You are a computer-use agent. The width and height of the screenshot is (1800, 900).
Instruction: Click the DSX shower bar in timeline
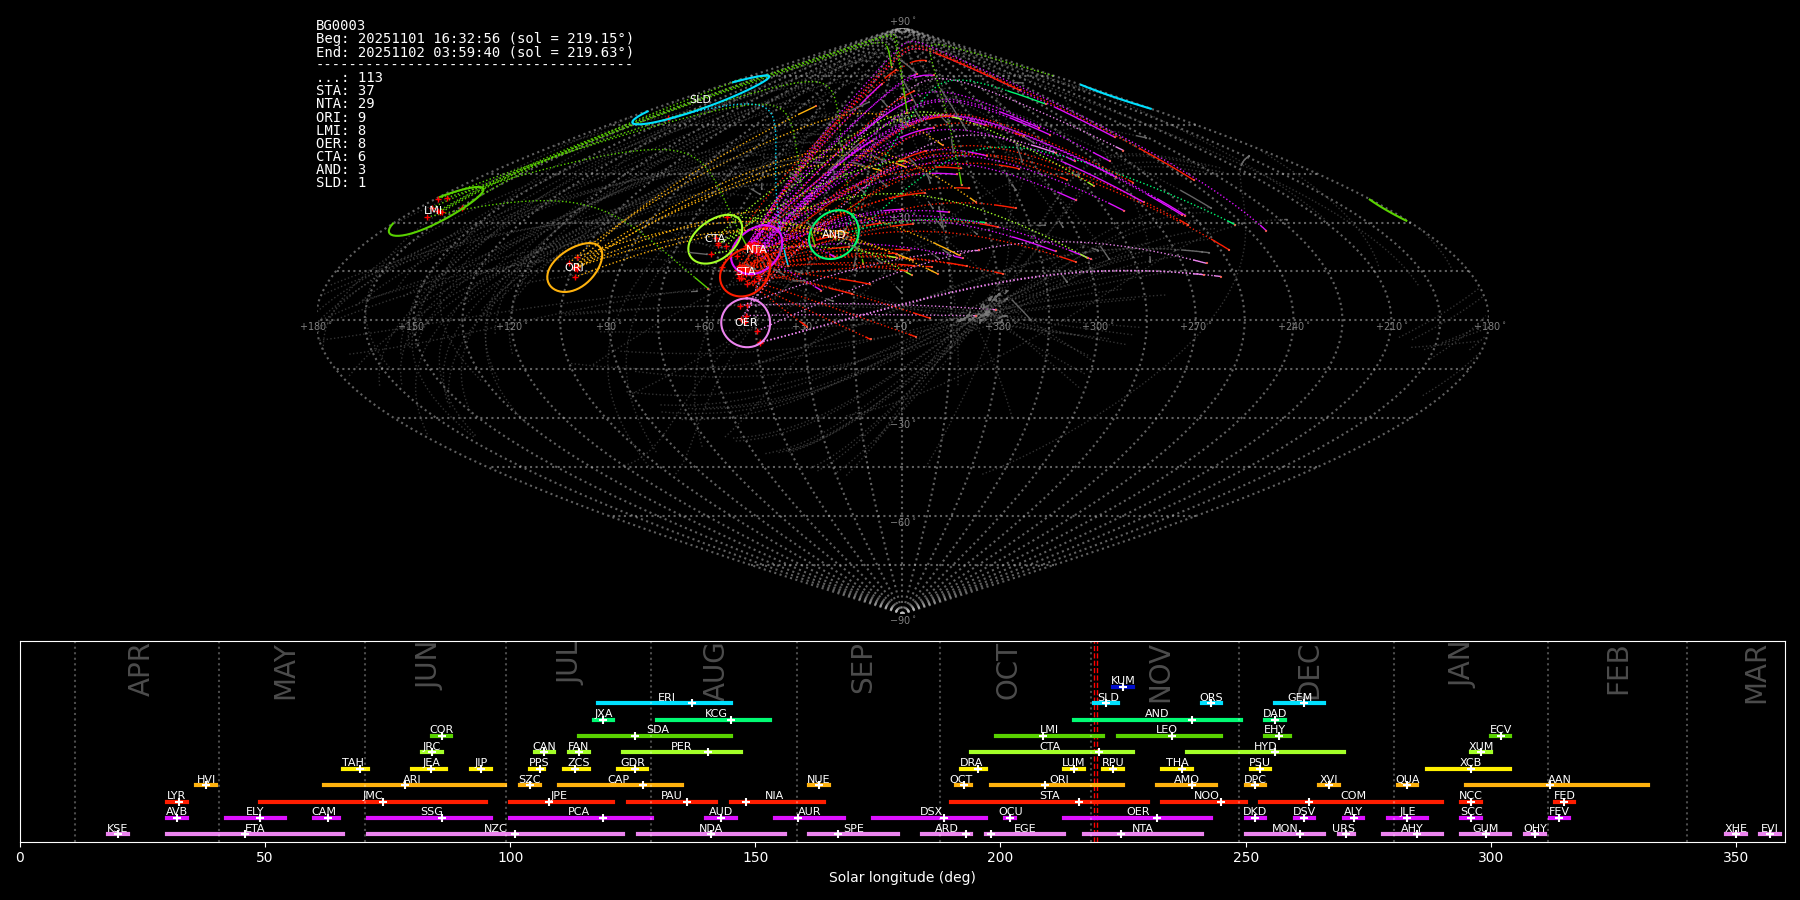[x=929, y=818]
